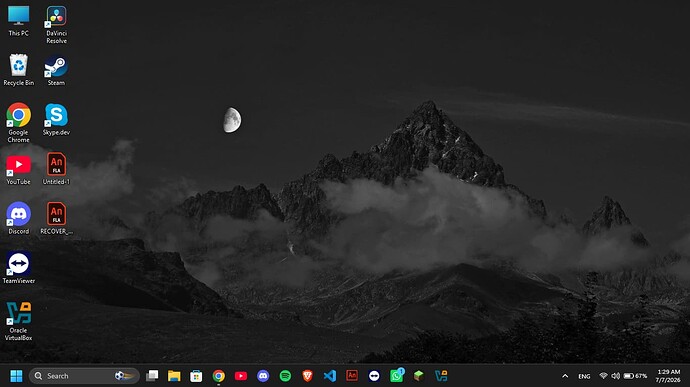Launch Steam from the desktop
This screenshot has height=387, width=690.
point(56,70)
